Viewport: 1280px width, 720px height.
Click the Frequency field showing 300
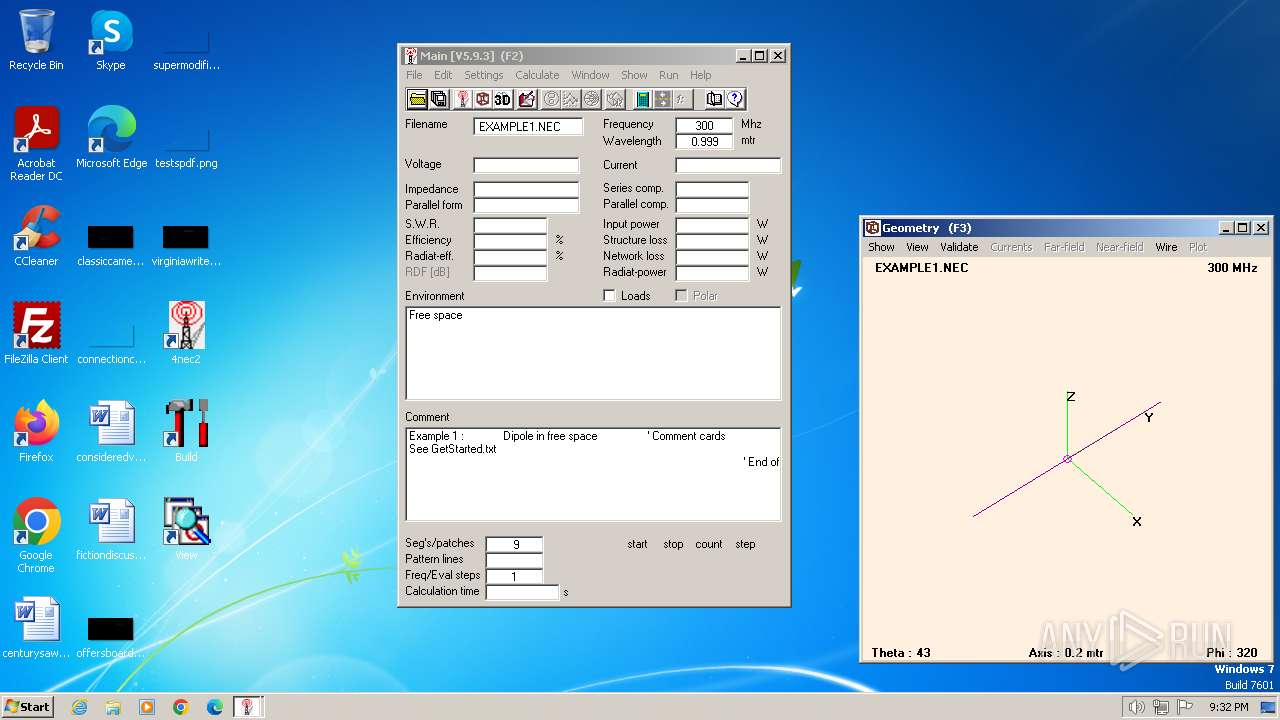pos(704,125)
